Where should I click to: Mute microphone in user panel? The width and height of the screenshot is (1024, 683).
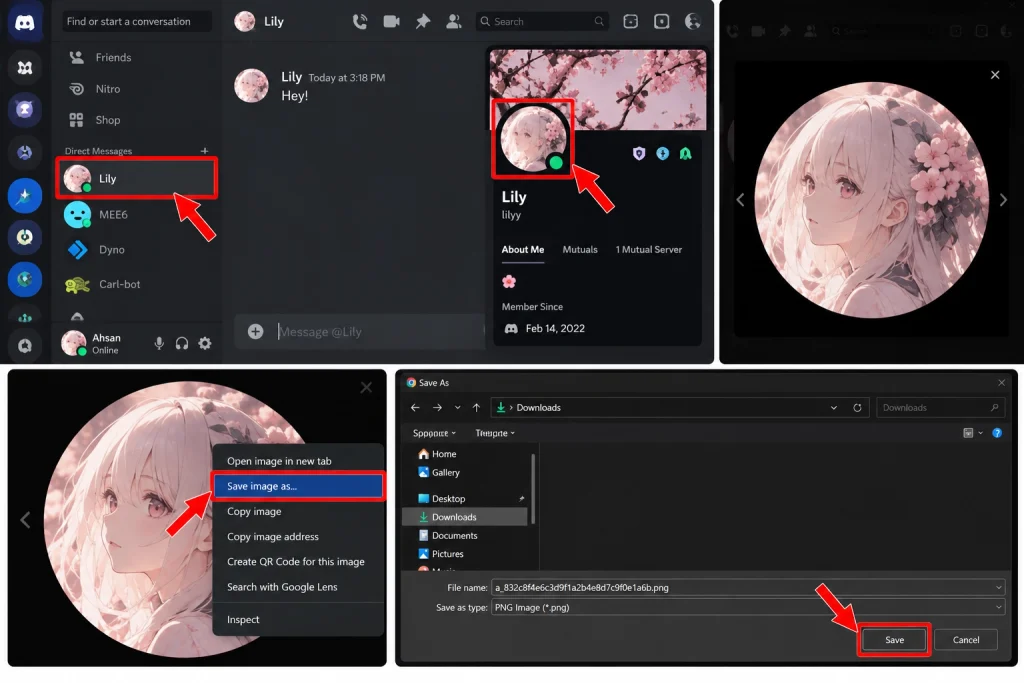[159, 343]
